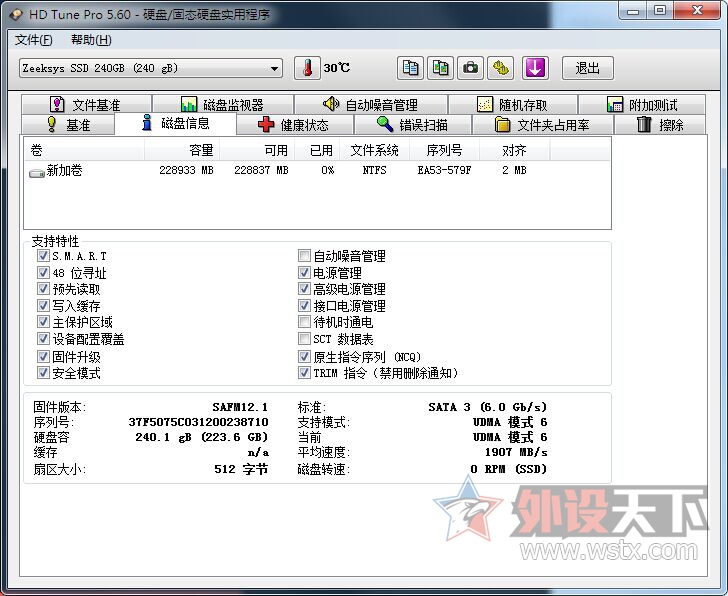Toggle the 48 位寻址 checkbox

pos(43,272)
